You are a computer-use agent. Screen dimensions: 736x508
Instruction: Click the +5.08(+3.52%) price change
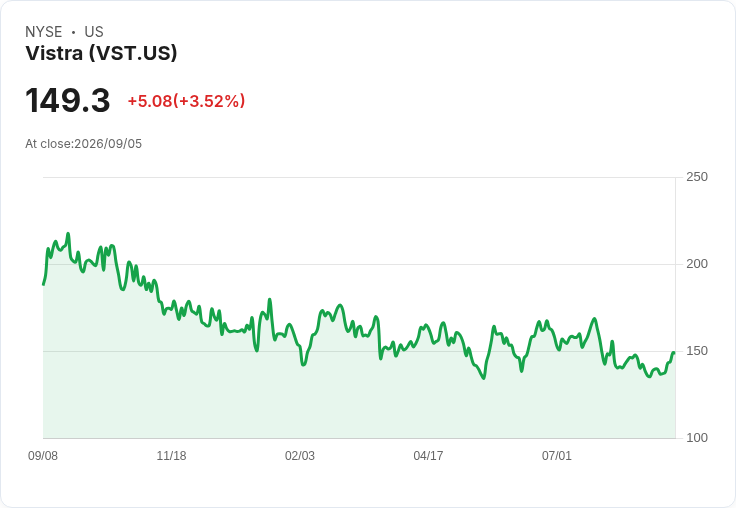point(186,101)
